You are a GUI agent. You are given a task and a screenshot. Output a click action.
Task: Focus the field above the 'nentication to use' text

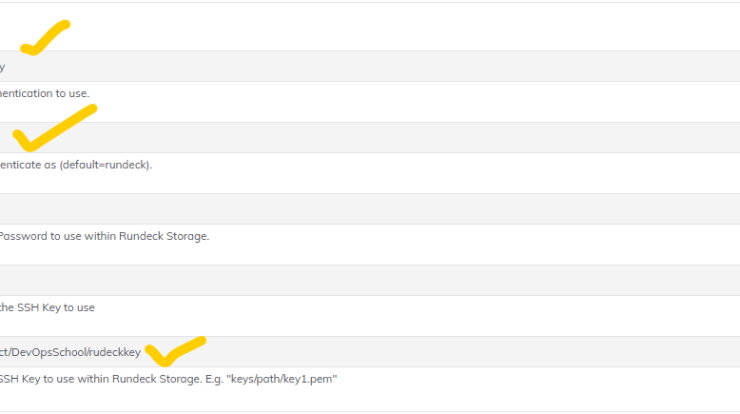[x=370, y=66]
